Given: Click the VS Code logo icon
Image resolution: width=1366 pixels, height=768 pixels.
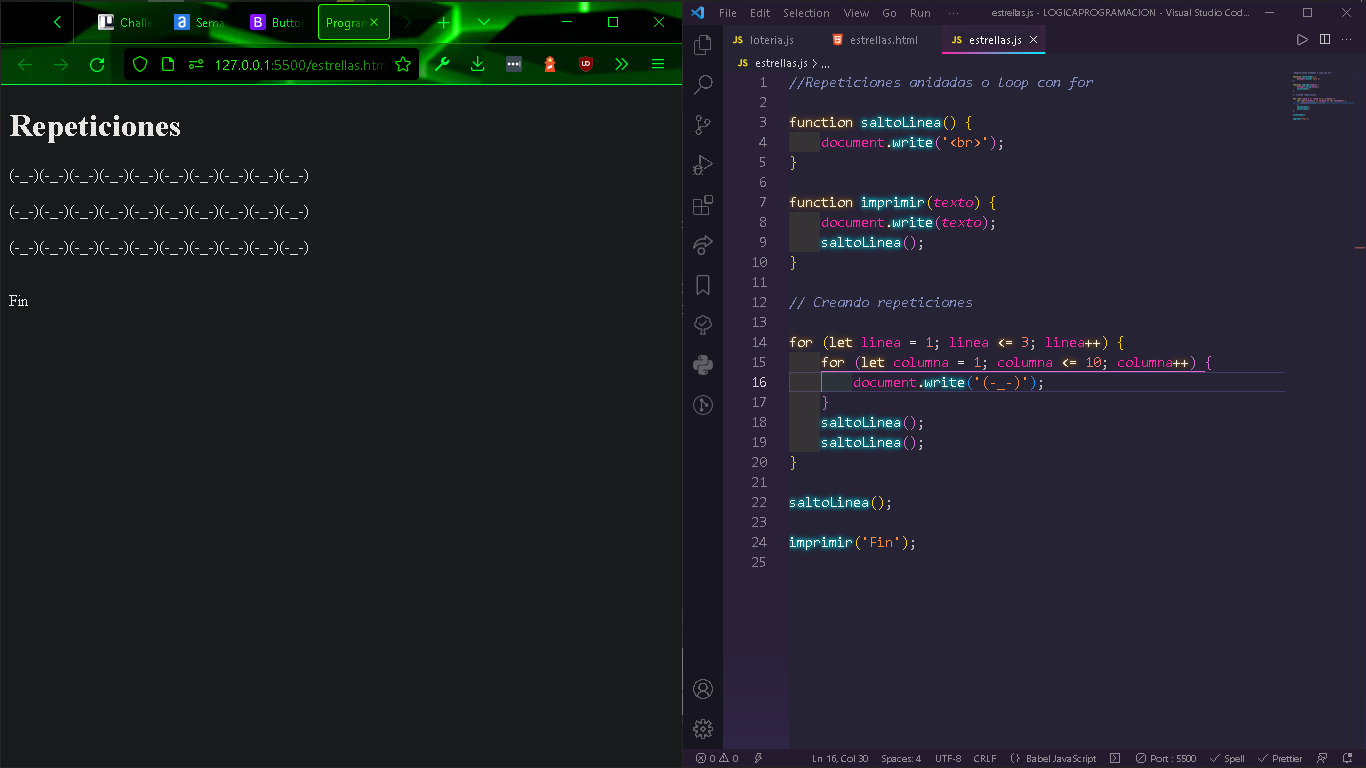Looking at the screenshot, I should click(698, 13).
